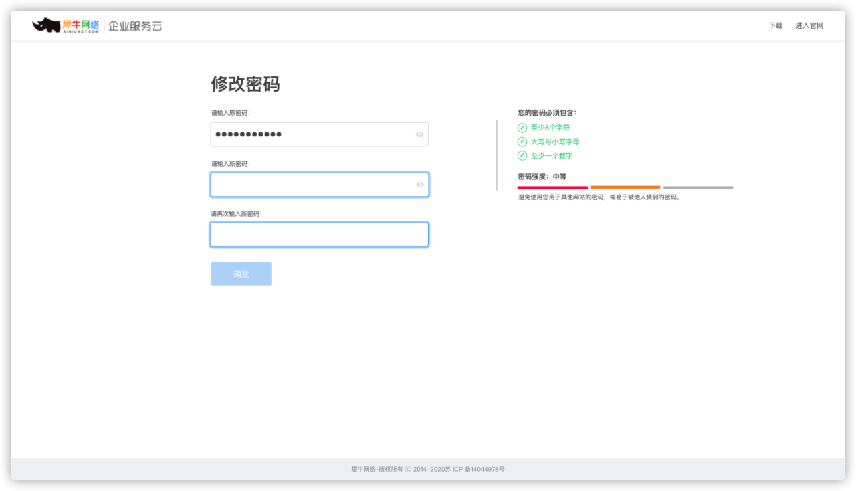This screenshot has width=856, height=491.
Task: Click the grey password strength bar segment
Action: 698,187
